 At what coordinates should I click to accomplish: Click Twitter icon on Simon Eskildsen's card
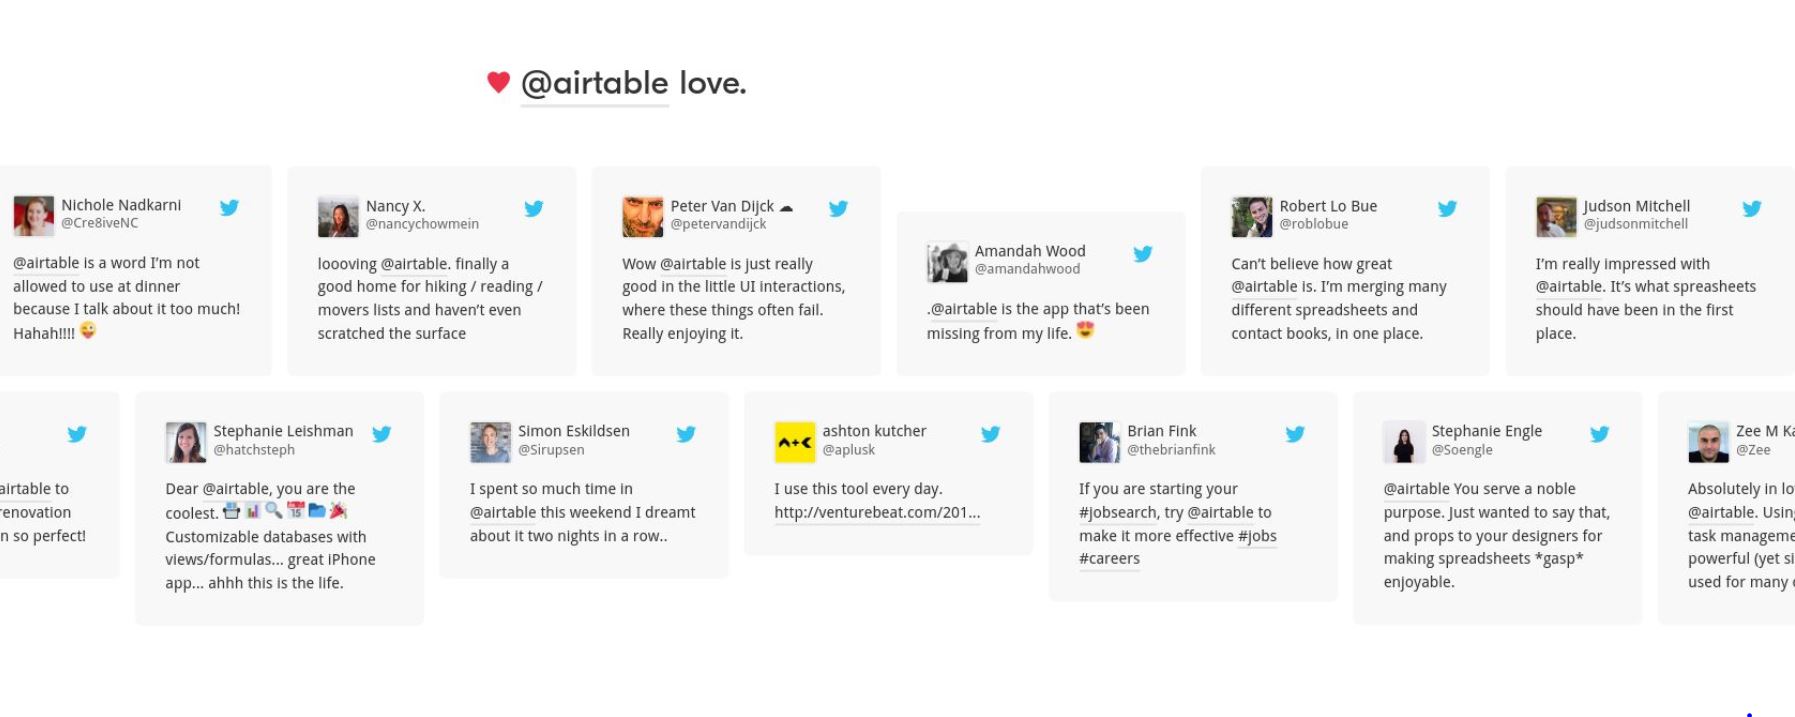(x=686, y=434)
